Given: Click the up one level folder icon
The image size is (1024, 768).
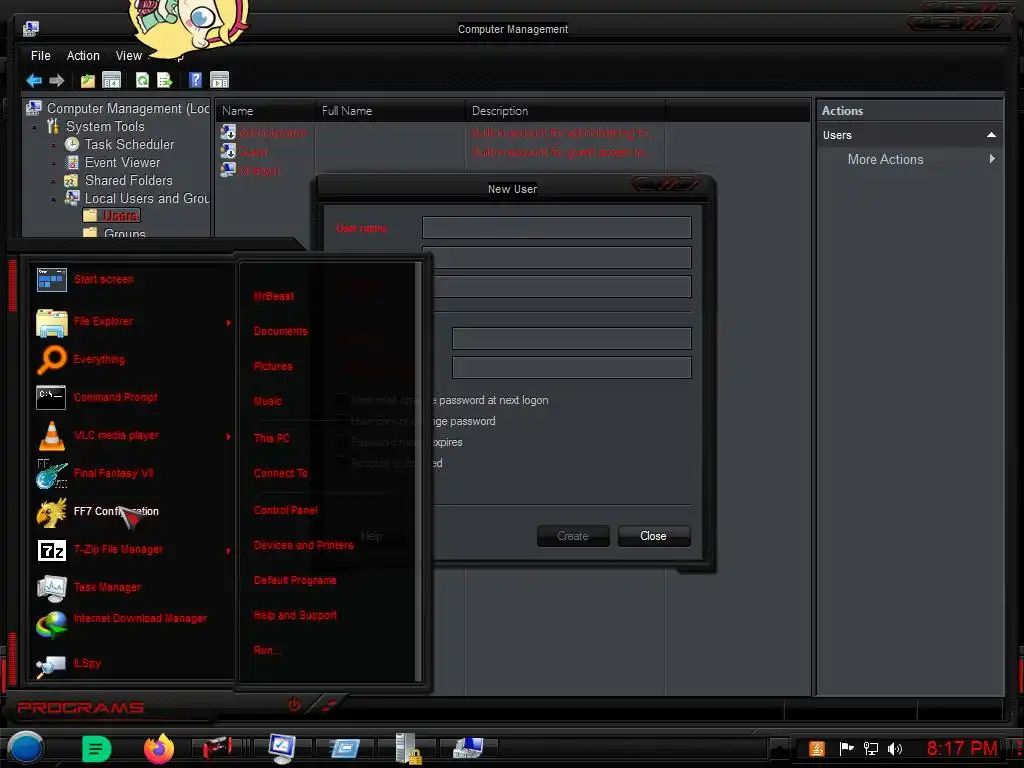Looking at the screenshot, I should point(88,80).
